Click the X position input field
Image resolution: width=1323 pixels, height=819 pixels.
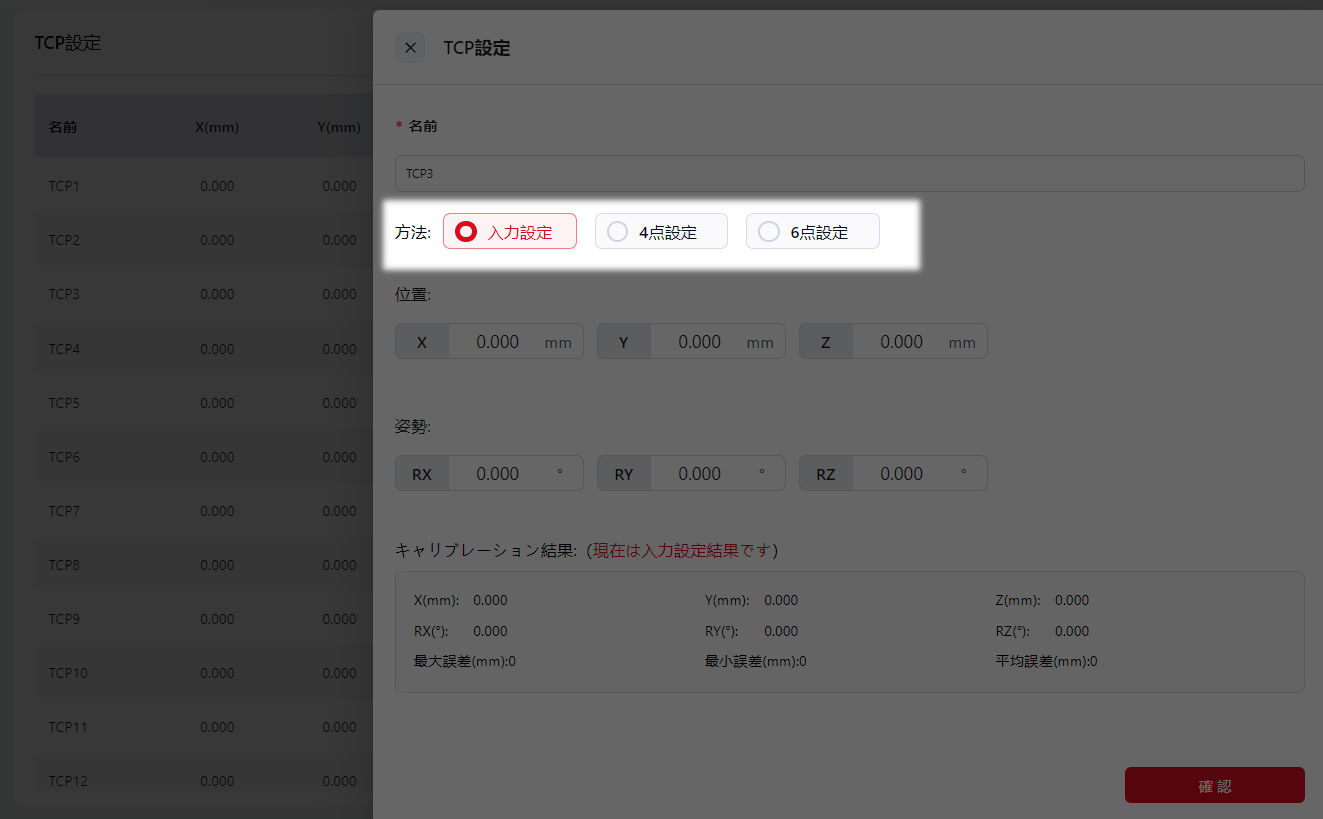click(x=497, y=342)
